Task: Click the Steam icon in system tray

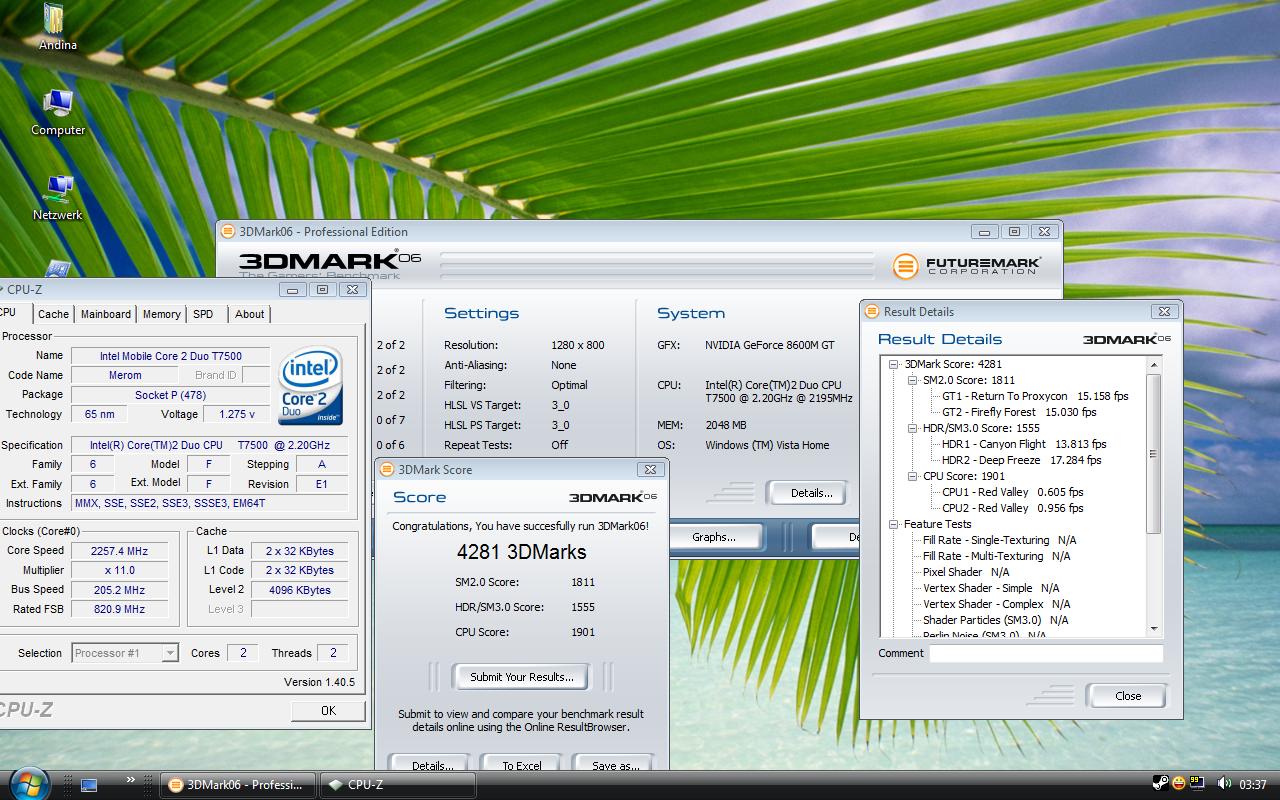Action: click(x=1161, y=784)
